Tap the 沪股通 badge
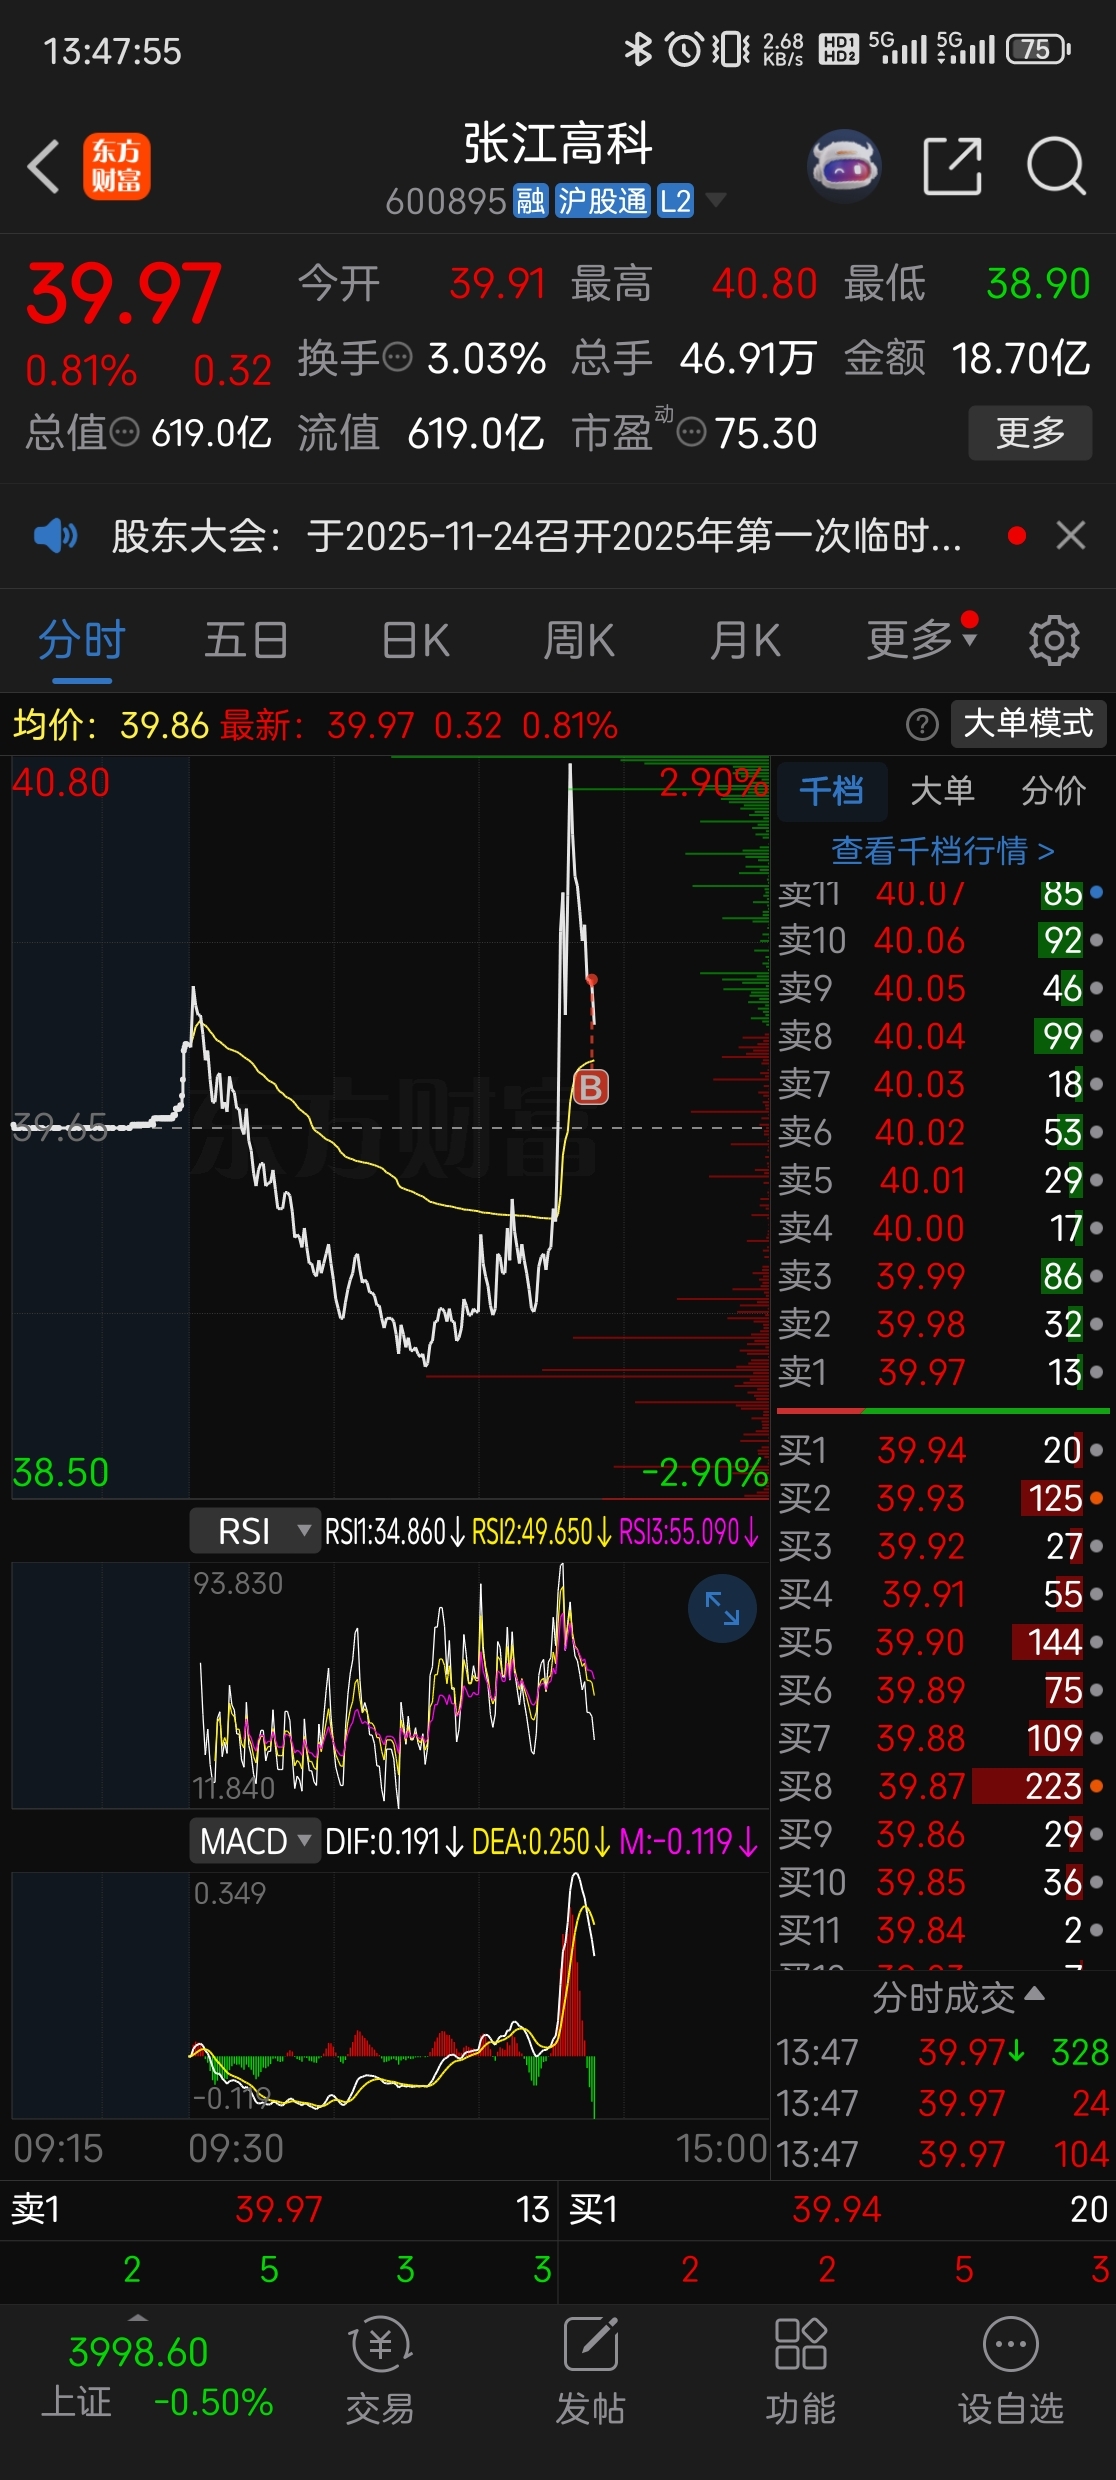This screenshot has height=2480, width=1116. (x=602, y=201)
